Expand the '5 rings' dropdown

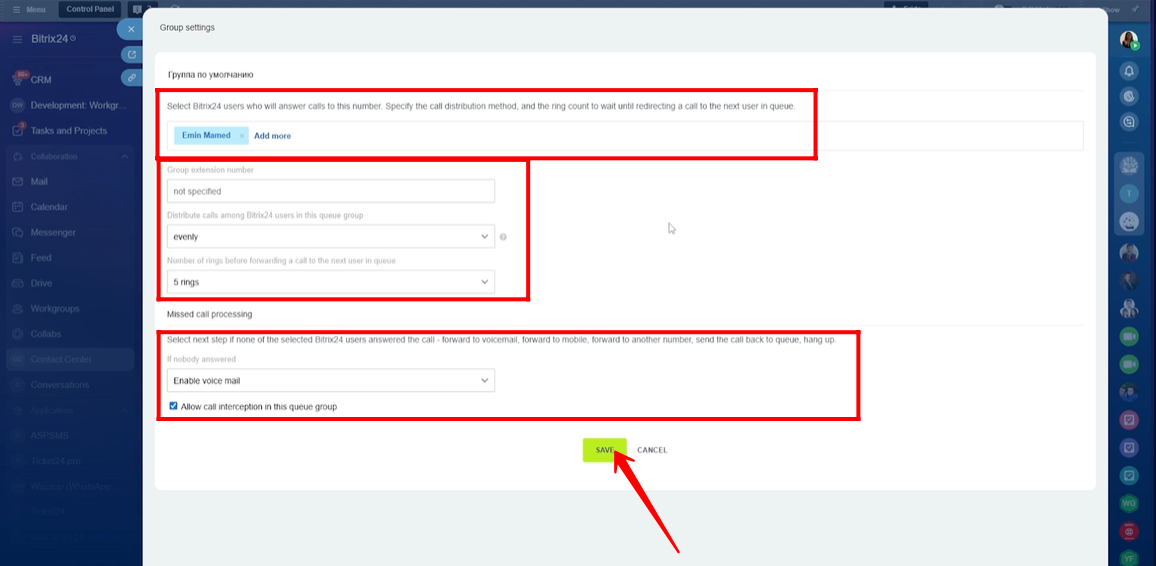[x=330, y=282]
